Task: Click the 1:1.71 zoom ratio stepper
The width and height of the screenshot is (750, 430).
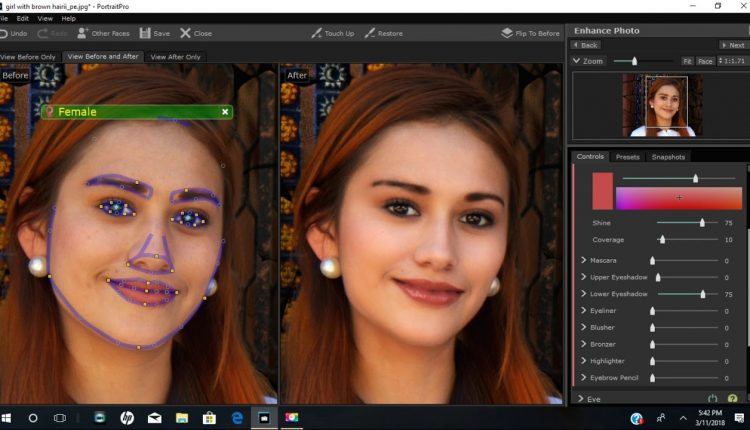Action: tap(731, 61)
